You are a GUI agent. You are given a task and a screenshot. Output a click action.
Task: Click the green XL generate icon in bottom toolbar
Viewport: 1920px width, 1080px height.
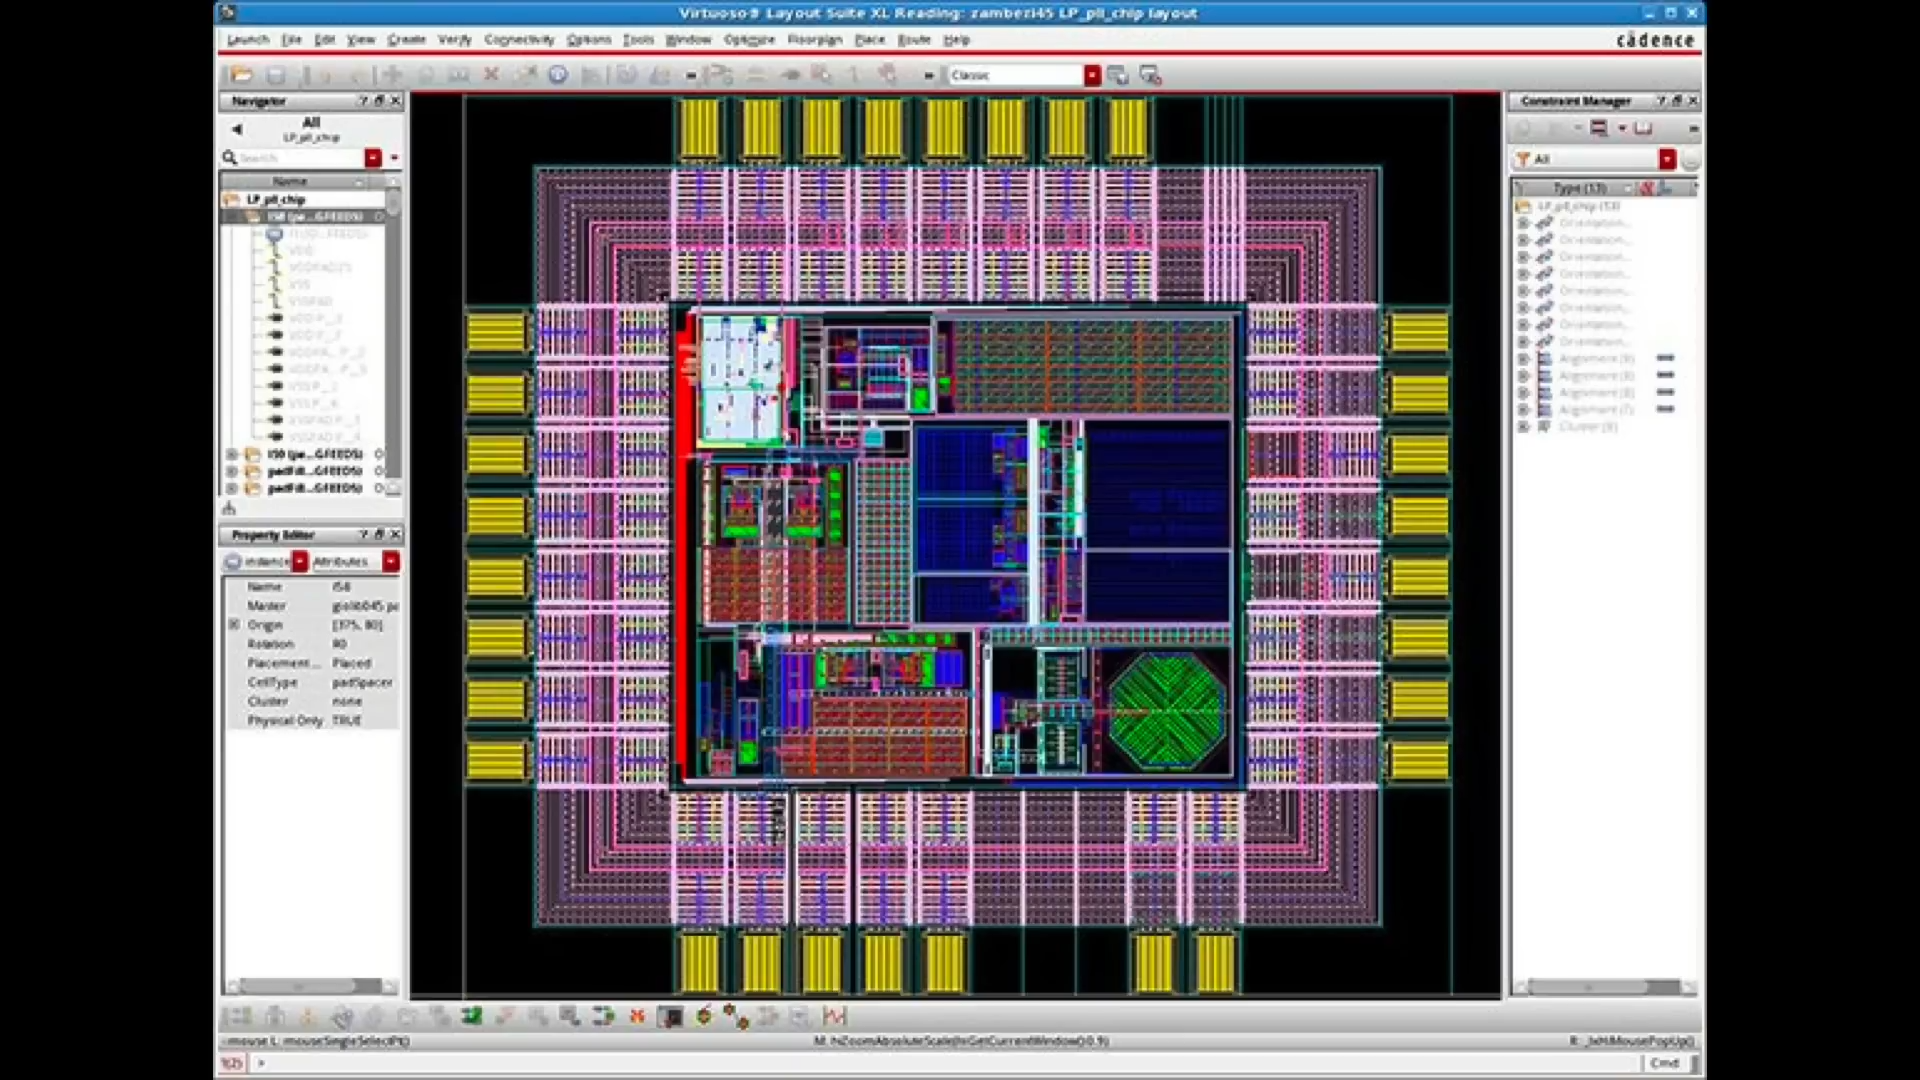[472, 1017]
